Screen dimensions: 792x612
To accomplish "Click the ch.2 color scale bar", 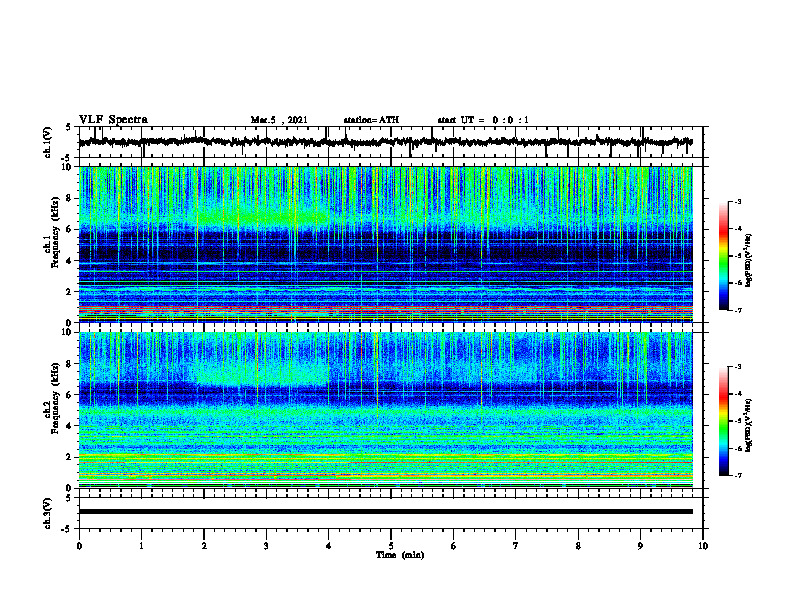I will 723,421.
